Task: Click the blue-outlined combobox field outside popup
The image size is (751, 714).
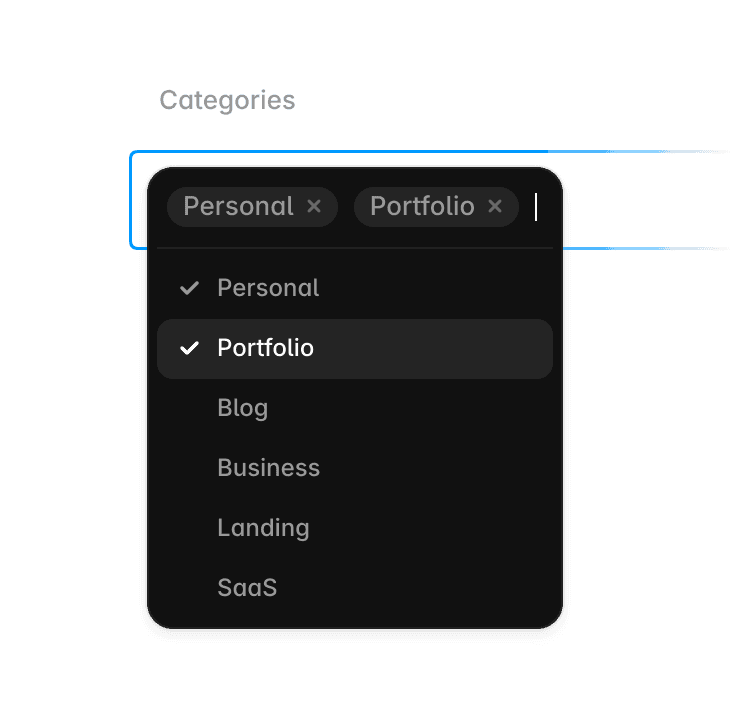Action: 647,200
